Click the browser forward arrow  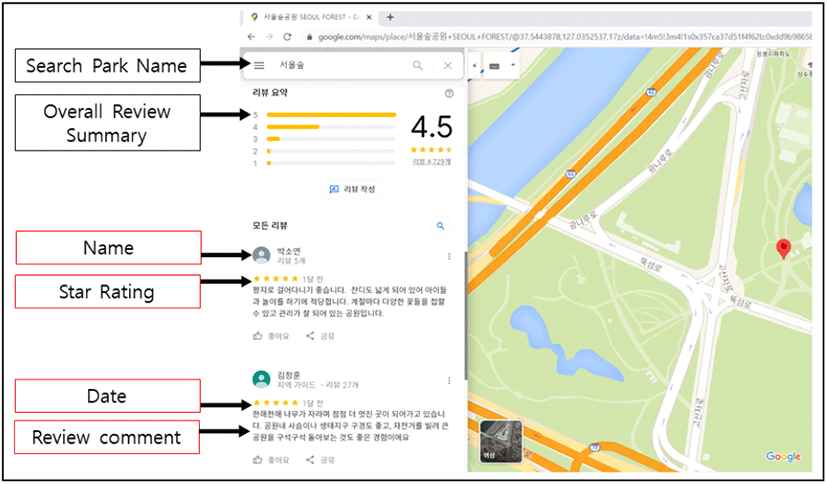(269, 37)
